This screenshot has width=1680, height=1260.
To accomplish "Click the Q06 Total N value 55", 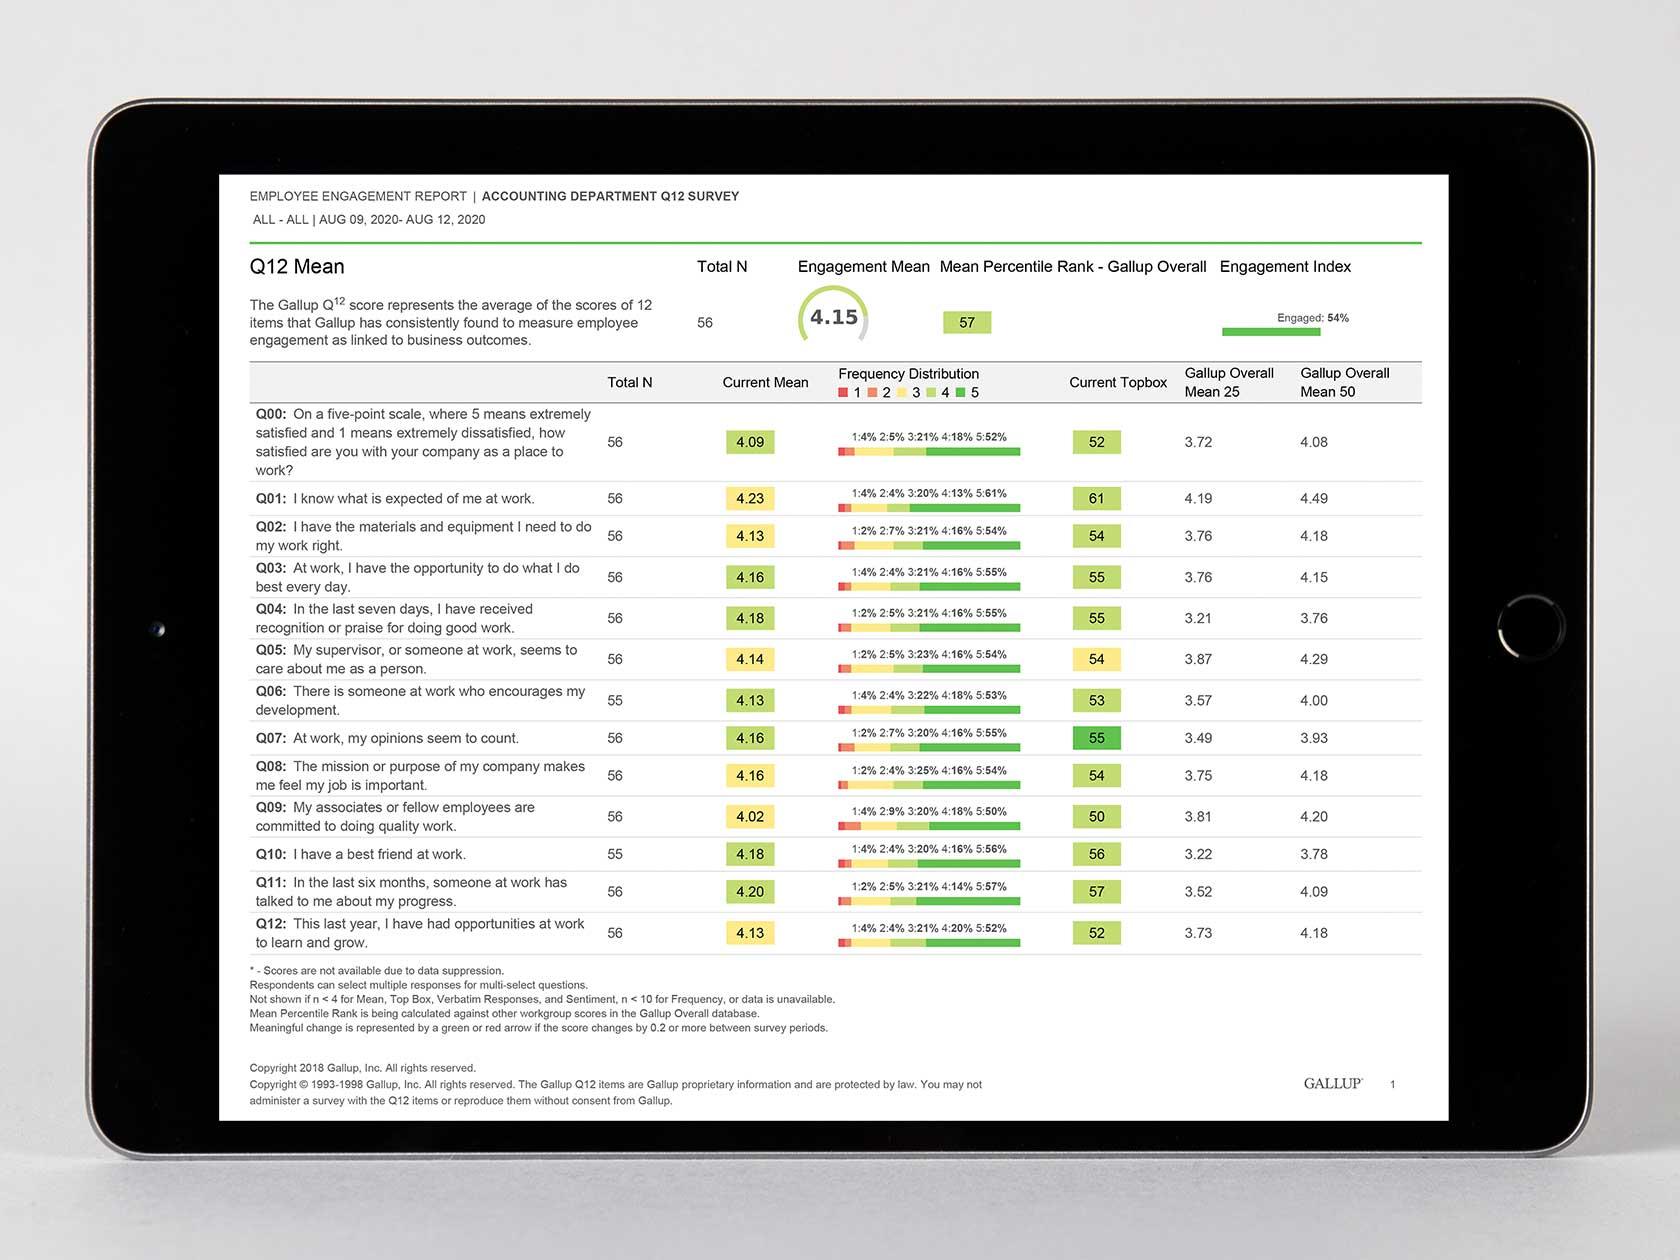I will (615, 700).
